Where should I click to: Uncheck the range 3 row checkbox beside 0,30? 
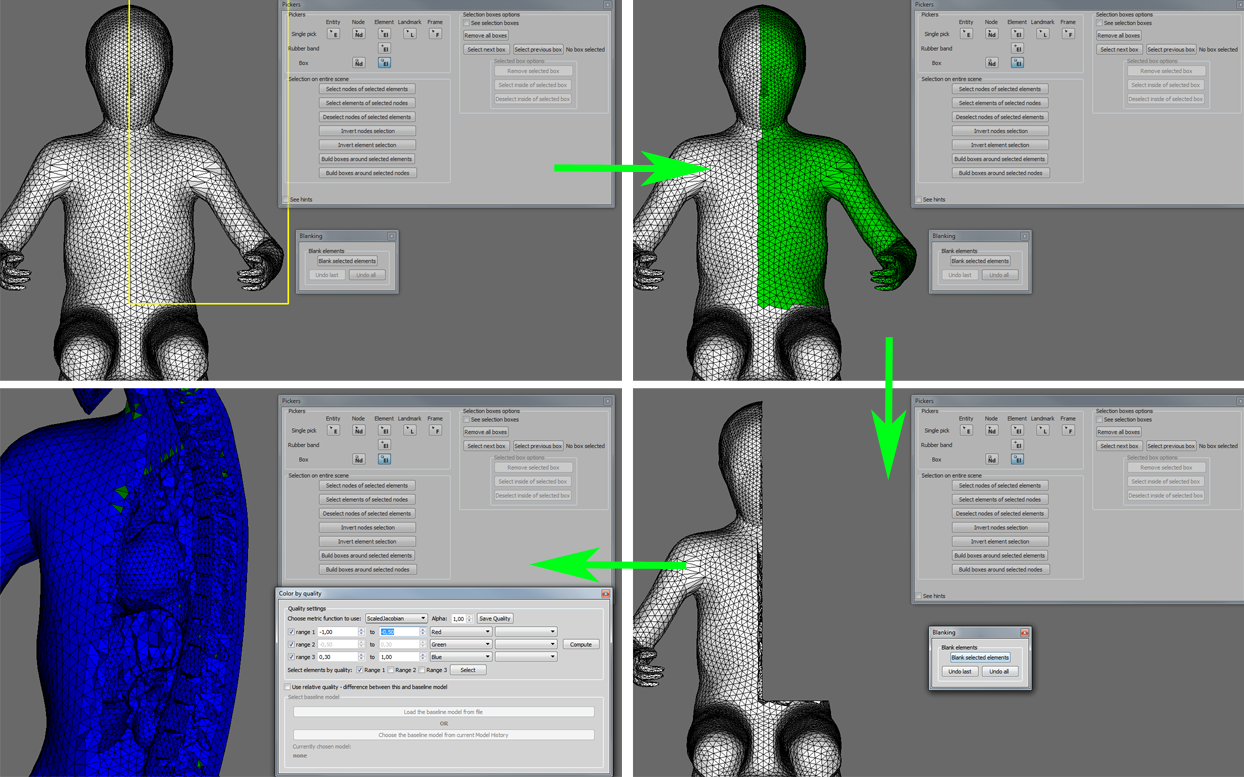(x=291, y=657)
